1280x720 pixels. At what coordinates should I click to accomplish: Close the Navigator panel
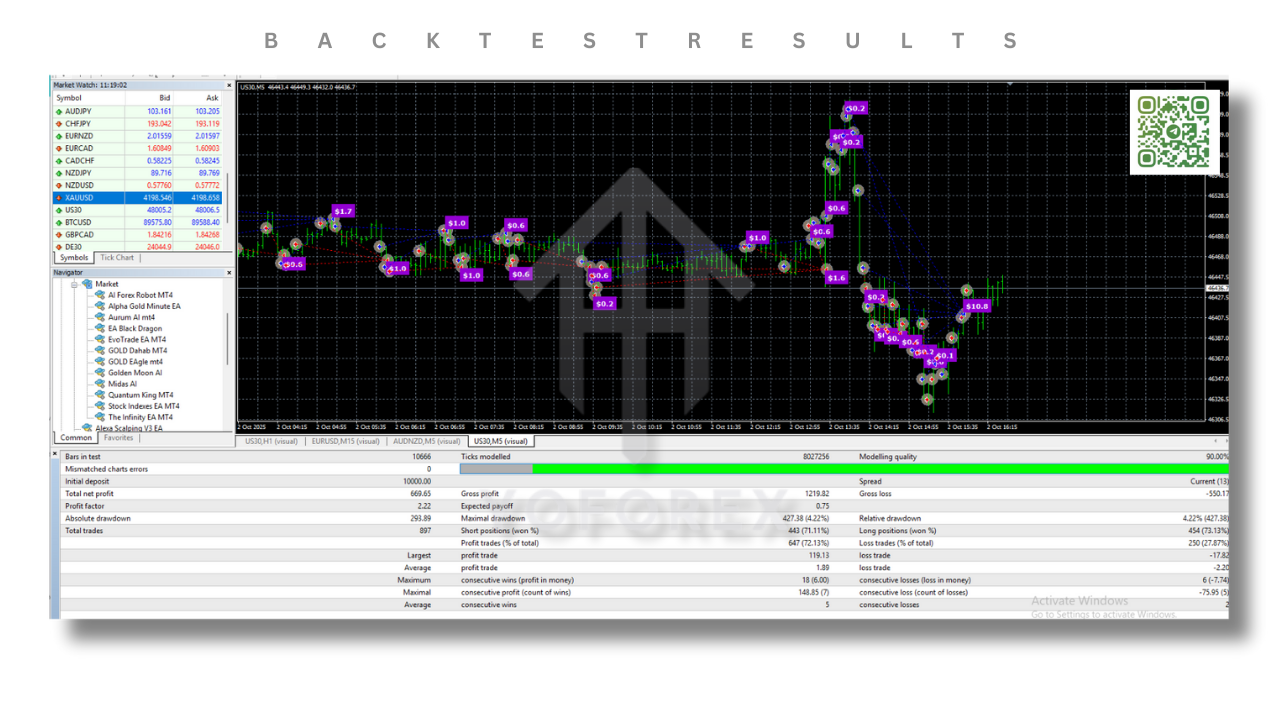pyautogui.click(x=229, y=272)
